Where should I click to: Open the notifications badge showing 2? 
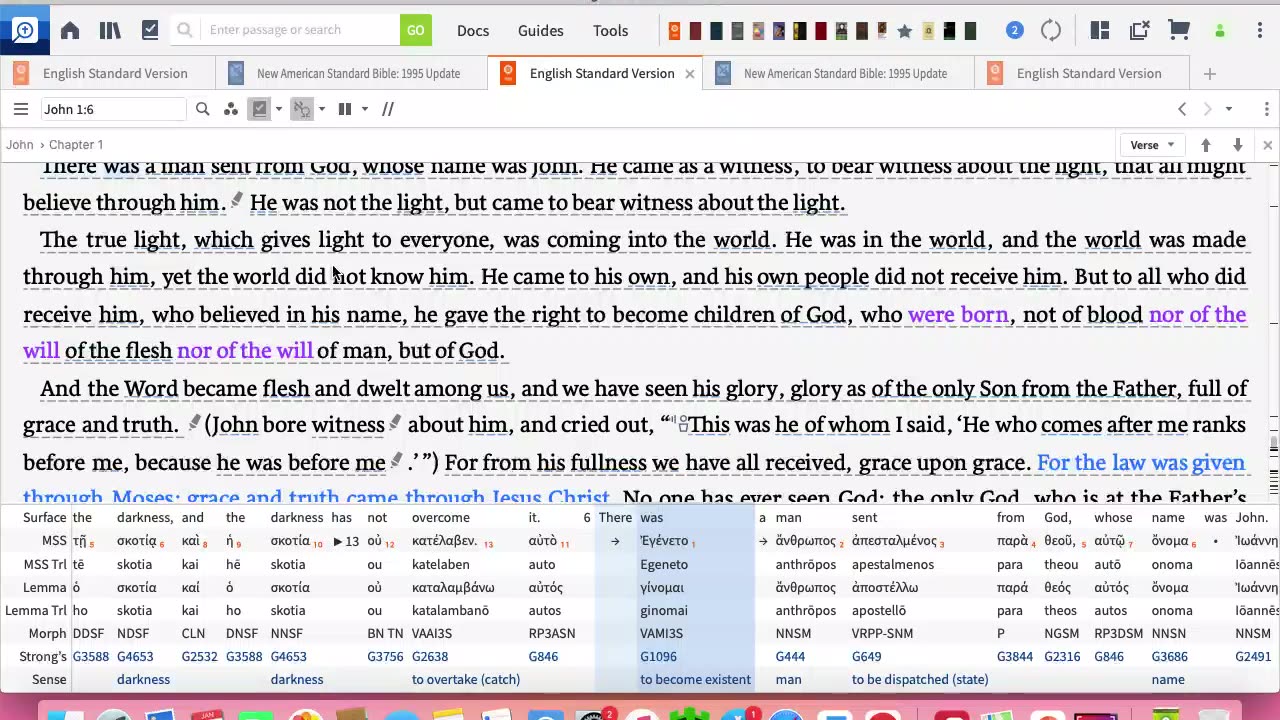coord(1014,30)
